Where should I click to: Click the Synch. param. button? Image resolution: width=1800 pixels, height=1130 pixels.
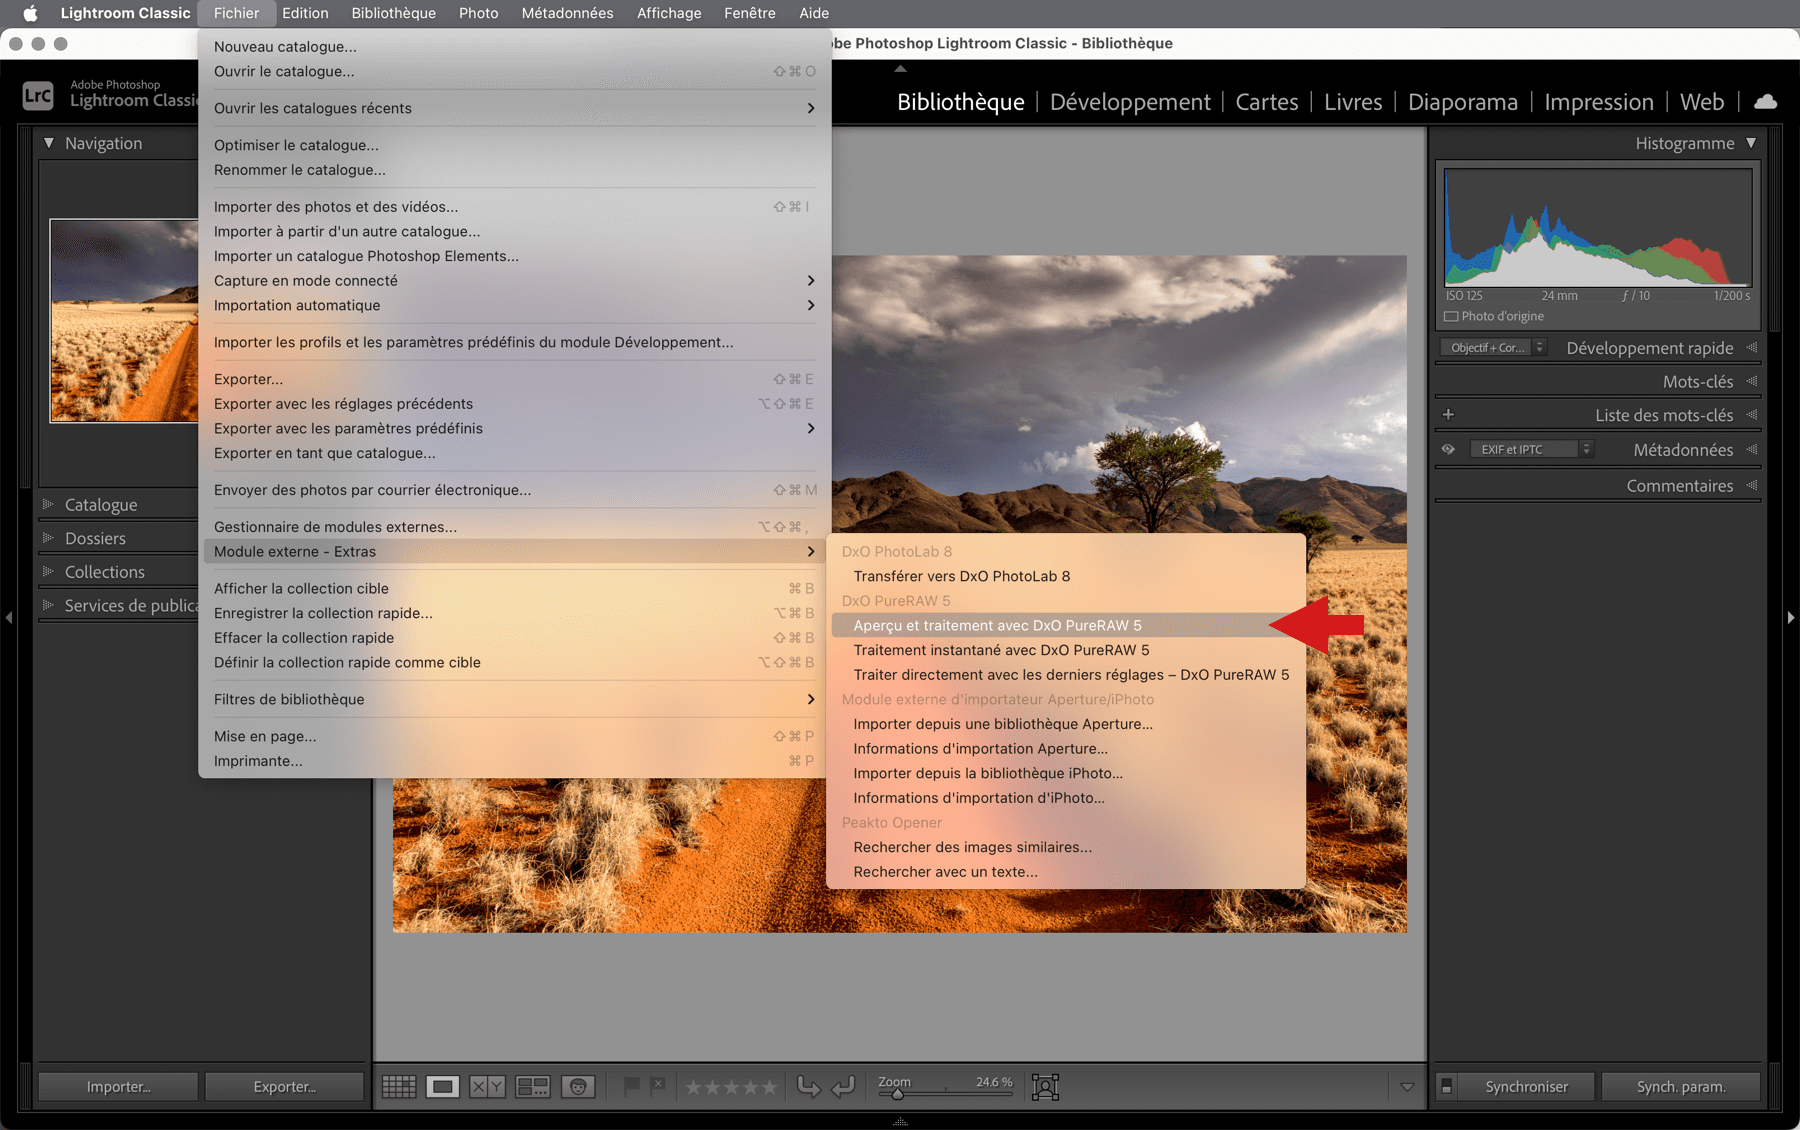click(x=1681, y=1086)
